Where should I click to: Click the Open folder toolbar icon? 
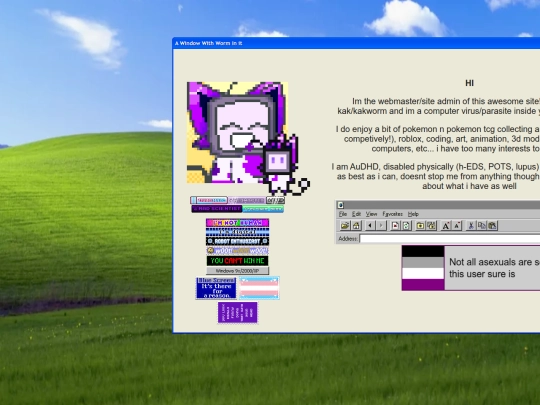344,226
